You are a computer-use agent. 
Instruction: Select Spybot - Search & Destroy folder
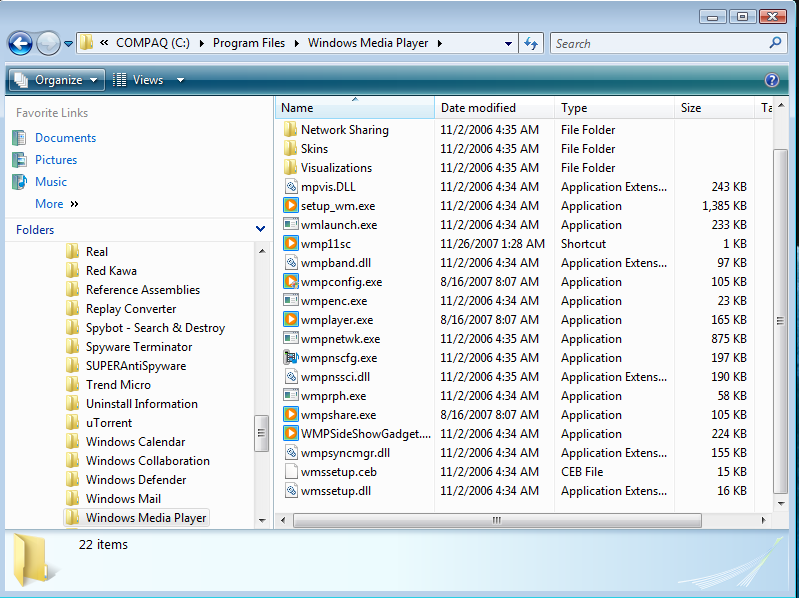click(155, 328)
